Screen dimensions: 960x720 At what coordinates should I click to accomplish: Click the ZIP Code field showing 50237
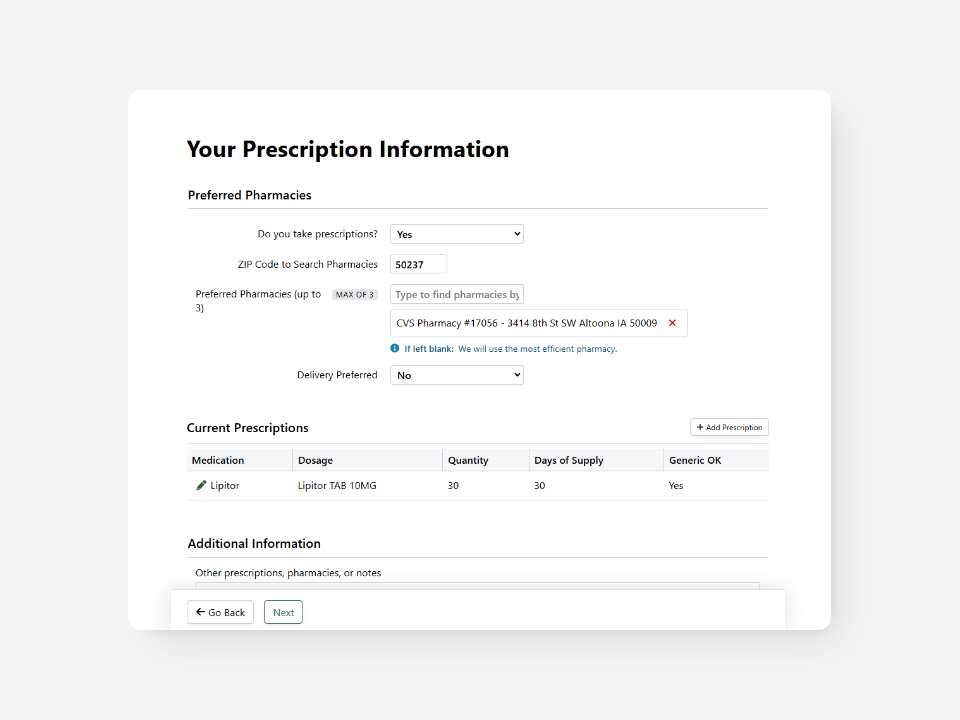point(417,263)
